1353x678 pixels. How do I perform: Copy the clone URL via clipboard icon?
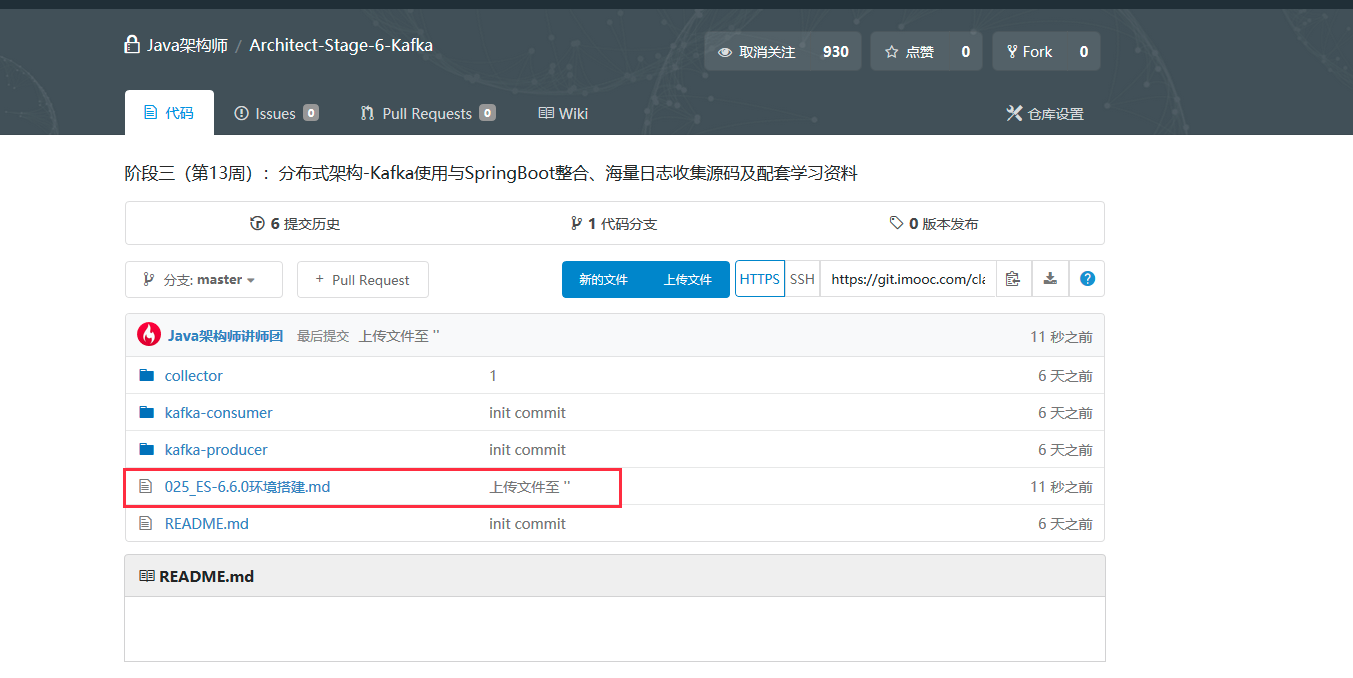(x=1013, y=279)
